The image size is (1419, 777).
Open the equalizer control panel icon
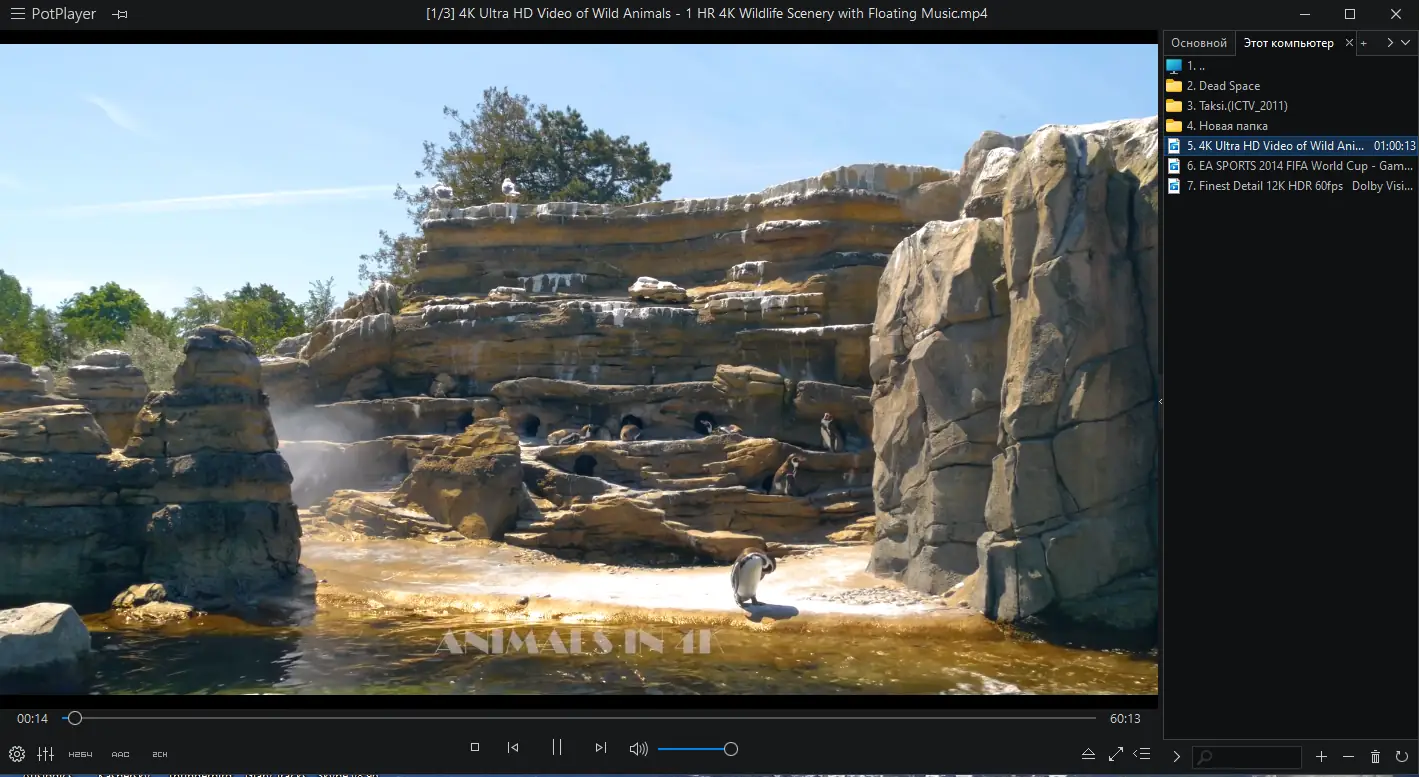(46, 754)
